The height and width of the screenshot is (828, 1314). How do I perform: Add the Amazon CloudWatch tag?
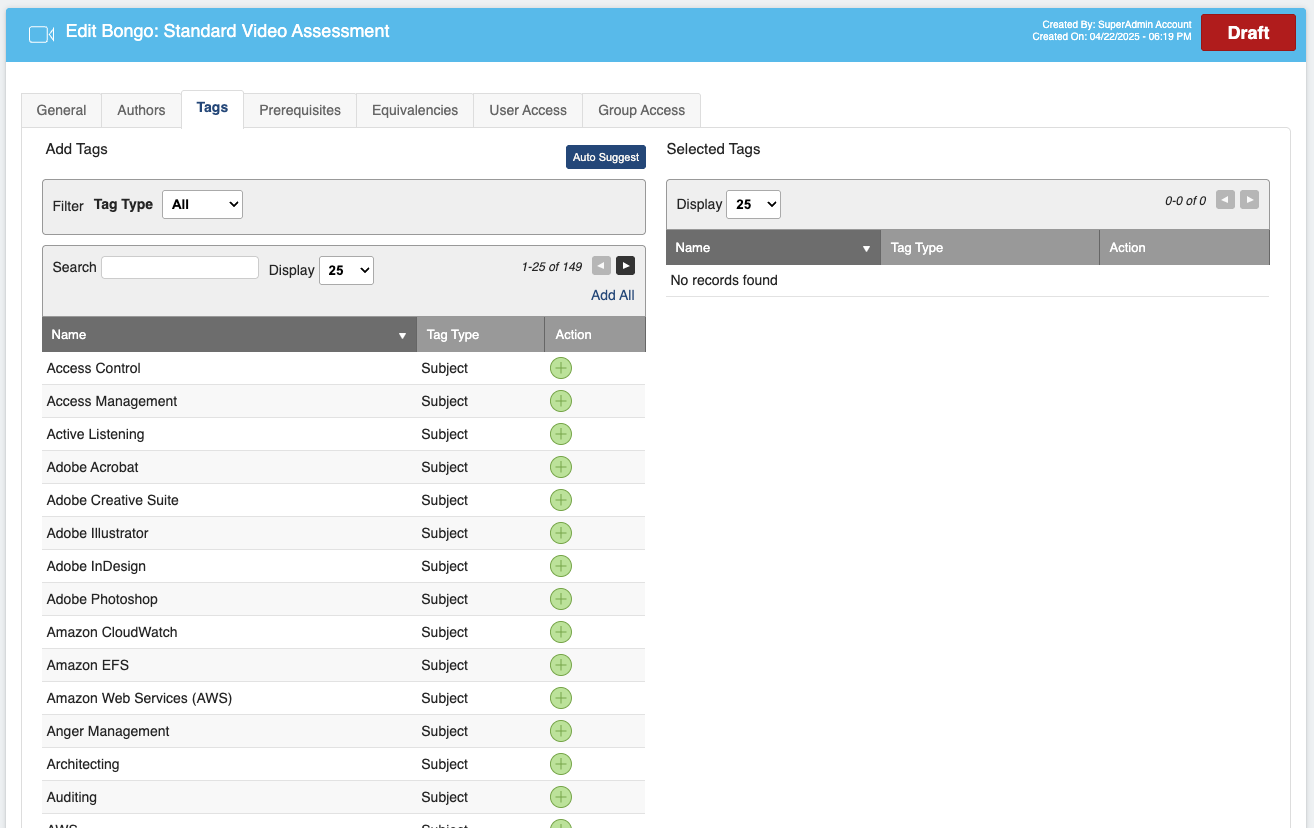click(x=561, y=632)
